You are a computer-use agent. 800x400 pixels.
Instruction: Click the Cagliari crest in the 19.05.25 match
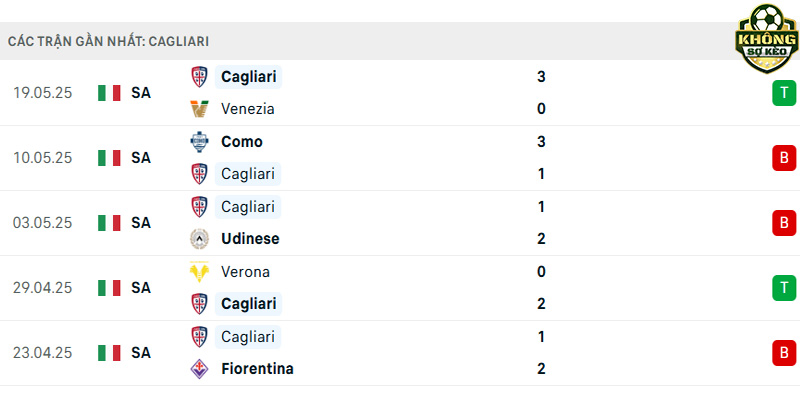pos(199,77)
